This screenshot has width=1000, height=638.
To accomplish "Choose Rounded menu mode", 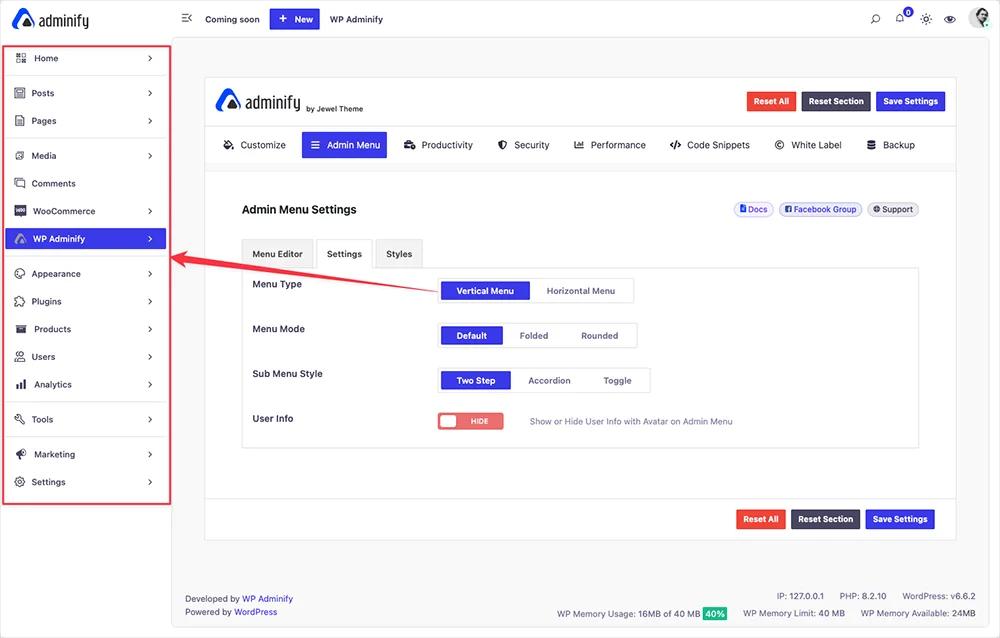I will pyautogui.click(x=599, y=336).
